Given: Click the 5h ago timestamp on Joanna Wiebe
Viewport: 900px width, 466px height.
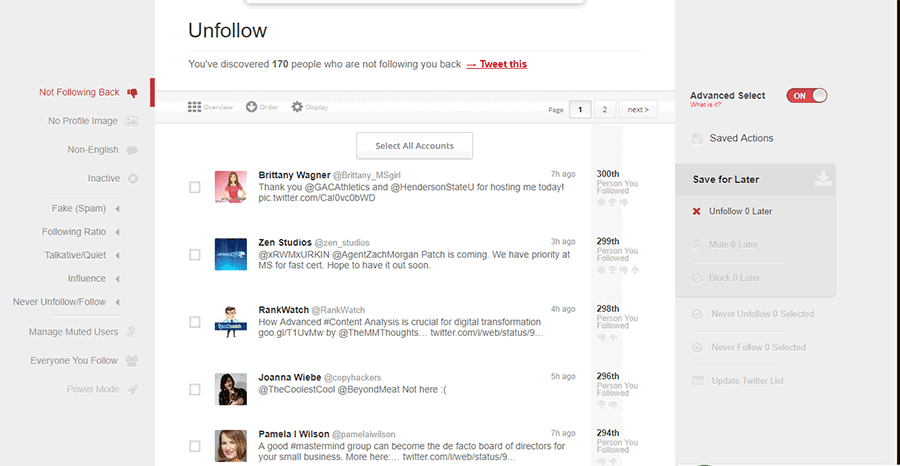Looking at the screenshot, I should tap(562, 376).
